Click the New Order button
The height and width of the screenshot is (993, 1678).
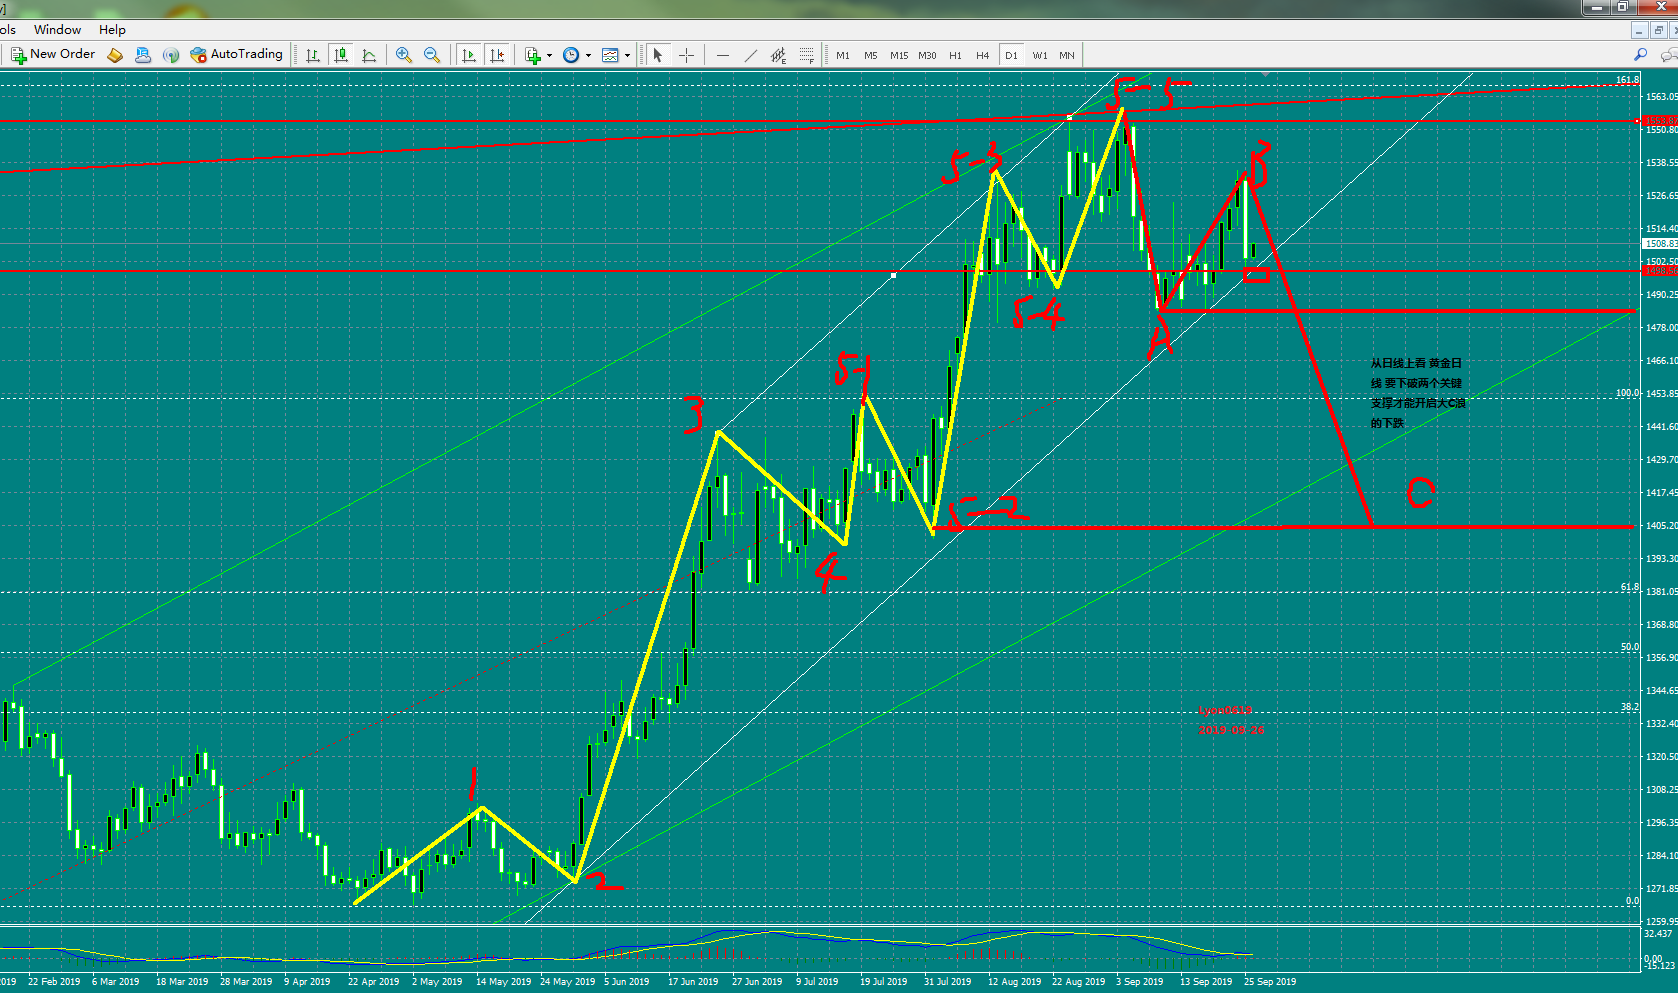tap(53, 55)
